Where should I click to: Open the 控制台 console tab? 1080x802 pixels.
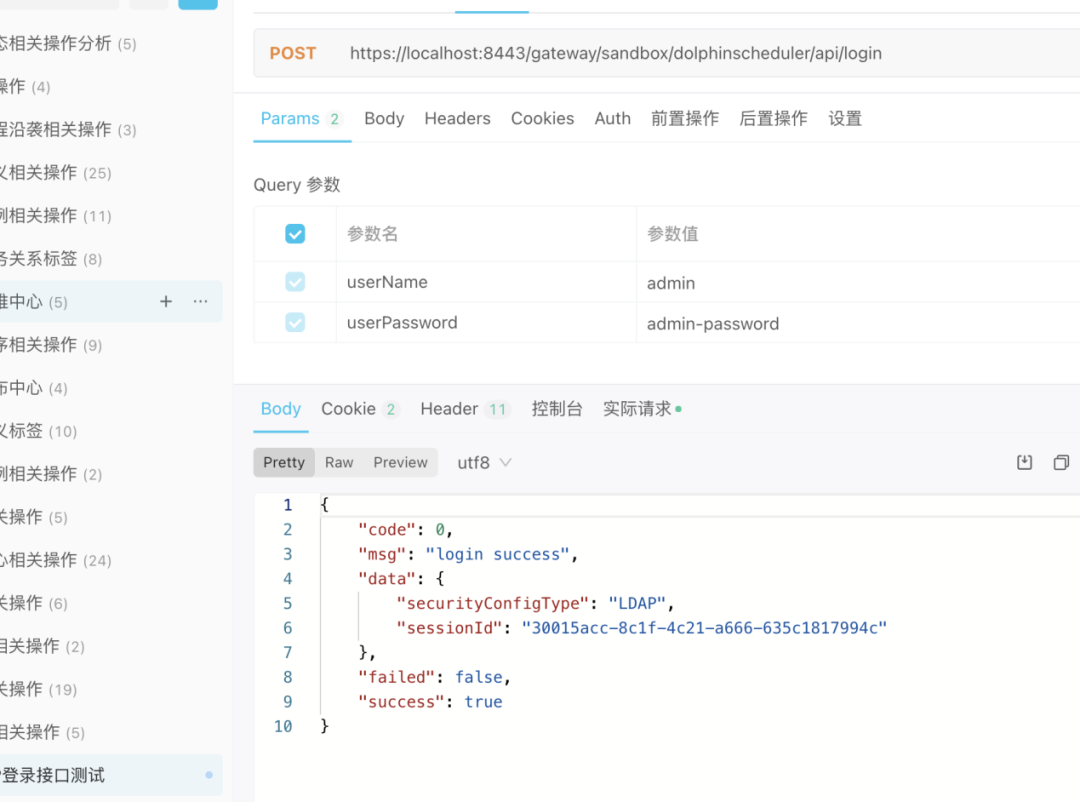(557, 409)
